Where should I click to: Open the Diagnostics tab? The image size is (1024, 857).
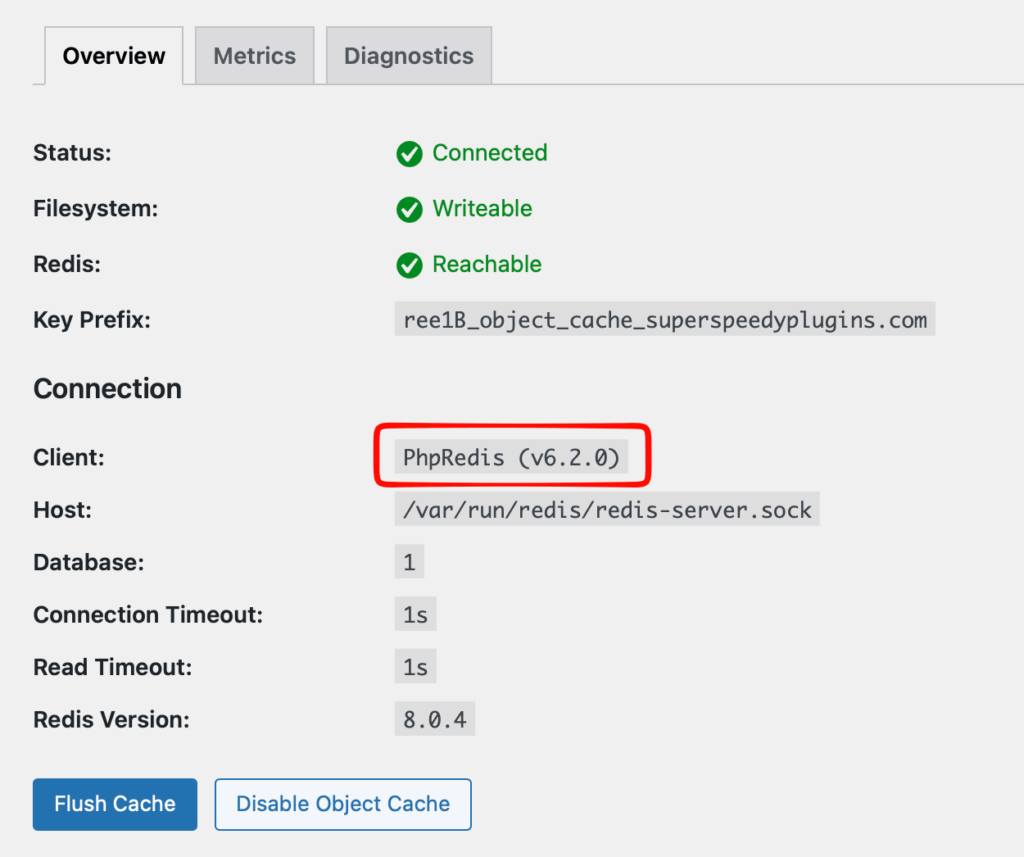click(408, 56)
